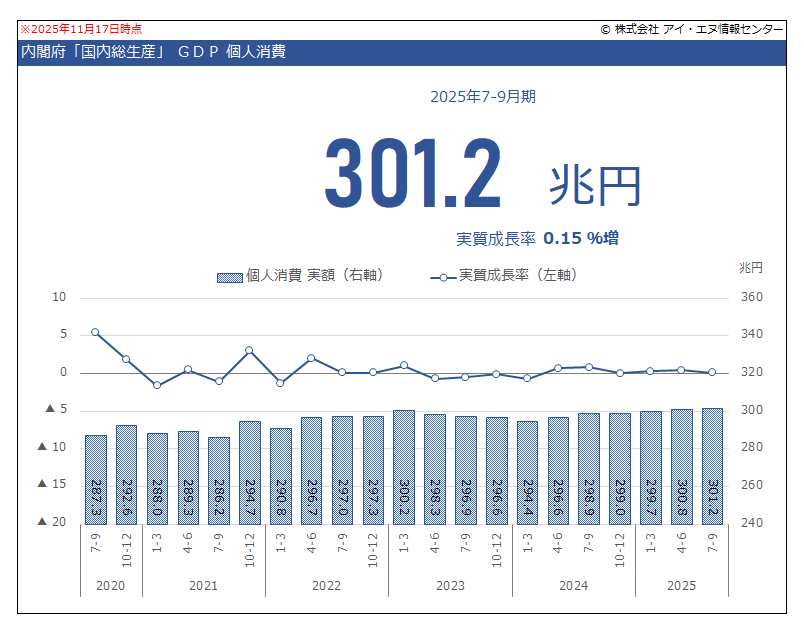This screenshot has height=634, width=804.
Task: Click the ※2025年11月17日時点 date note
Action: click(81, 30)
